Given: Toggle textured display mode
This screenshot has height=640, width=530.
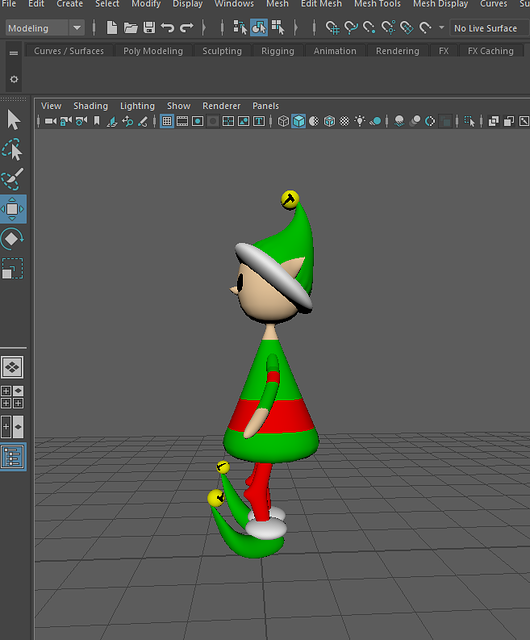Looking at the screenshot, I should [x=345, y=121].
